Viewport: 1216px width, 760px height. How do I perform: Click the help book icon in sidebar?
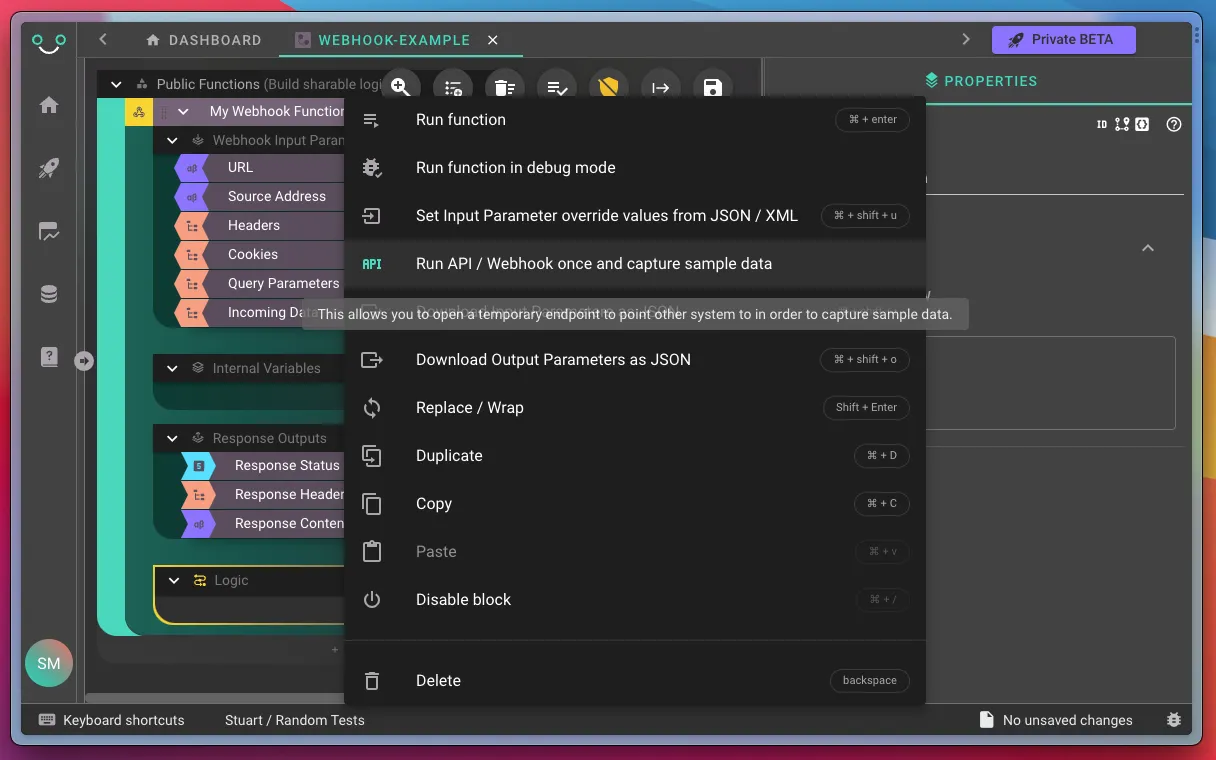tap(49, 357)
